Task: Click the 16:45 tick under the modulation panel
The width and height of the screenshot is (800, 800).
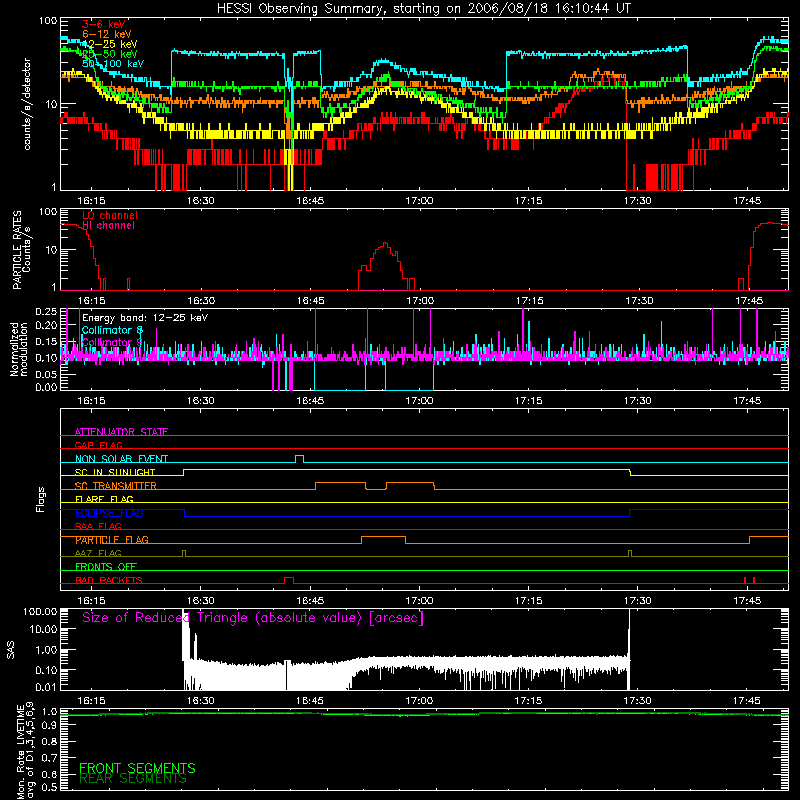Action: point(310,401)
